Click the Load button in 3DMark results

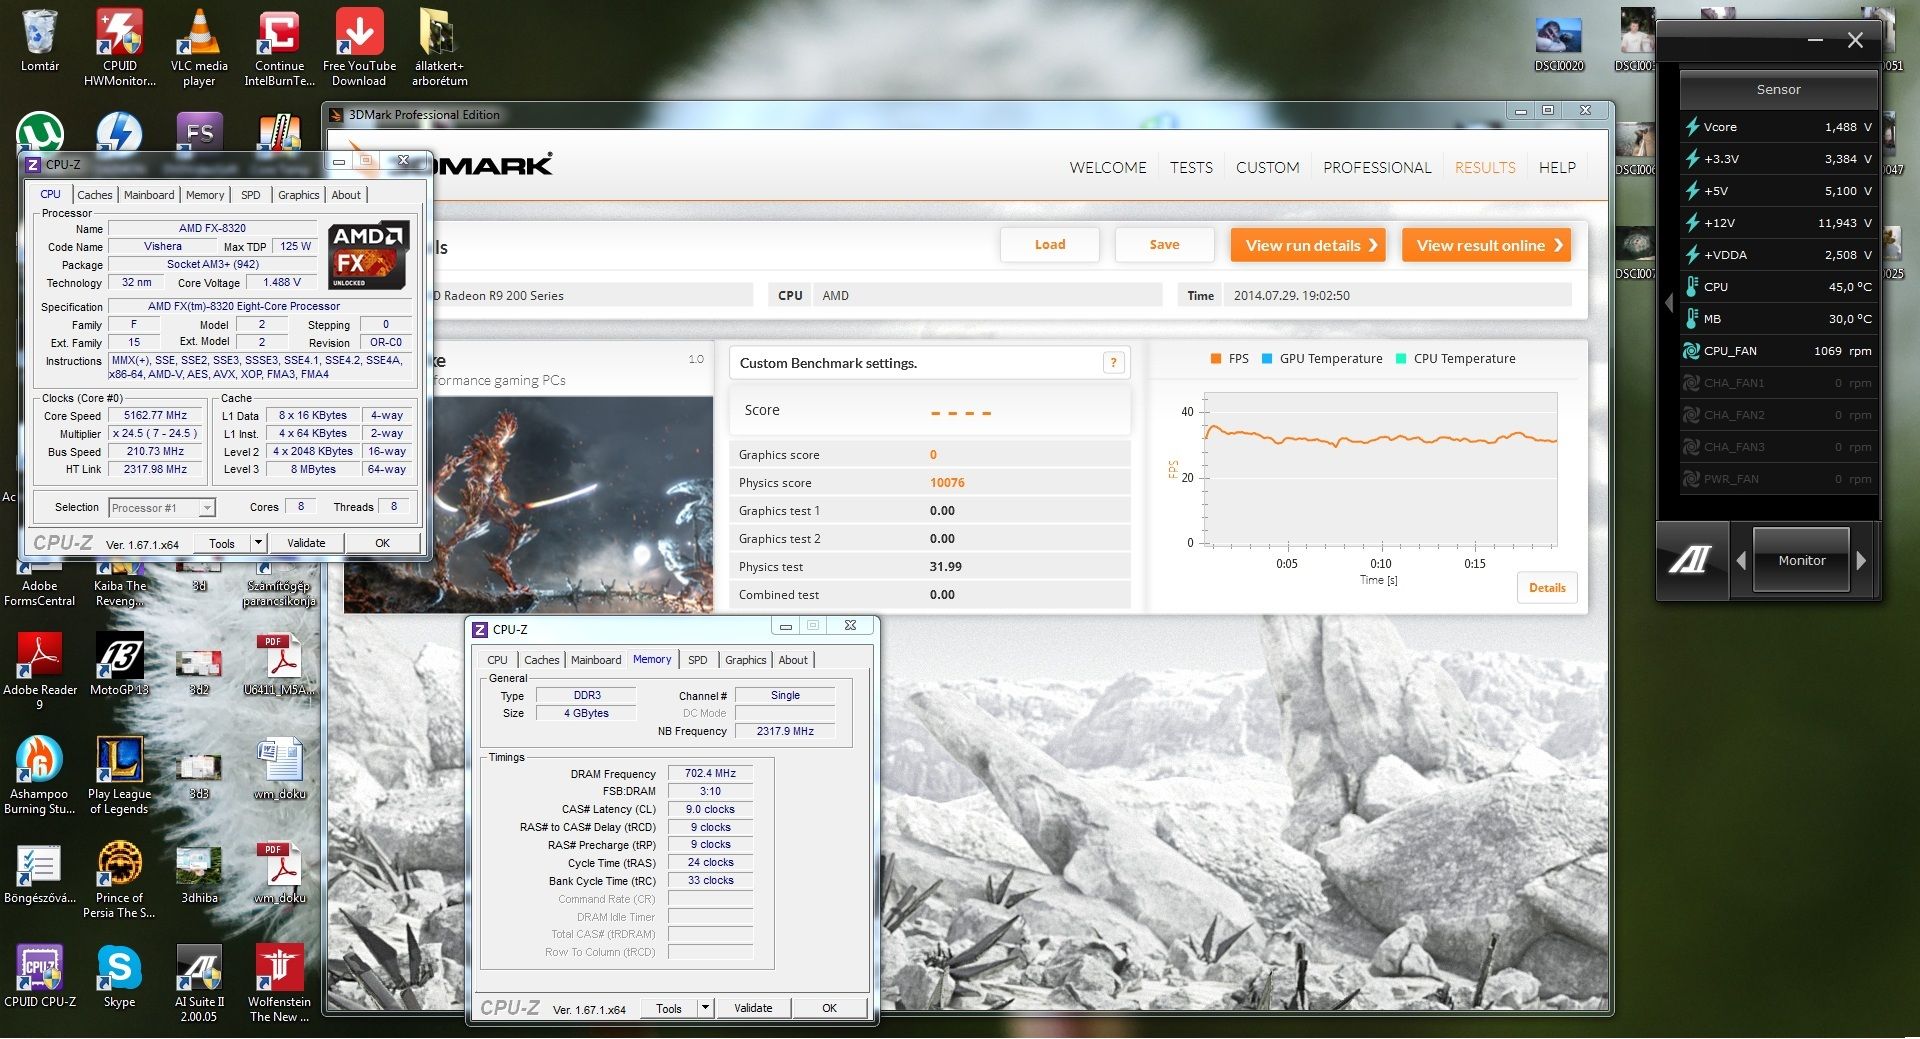coord(1050,245)
